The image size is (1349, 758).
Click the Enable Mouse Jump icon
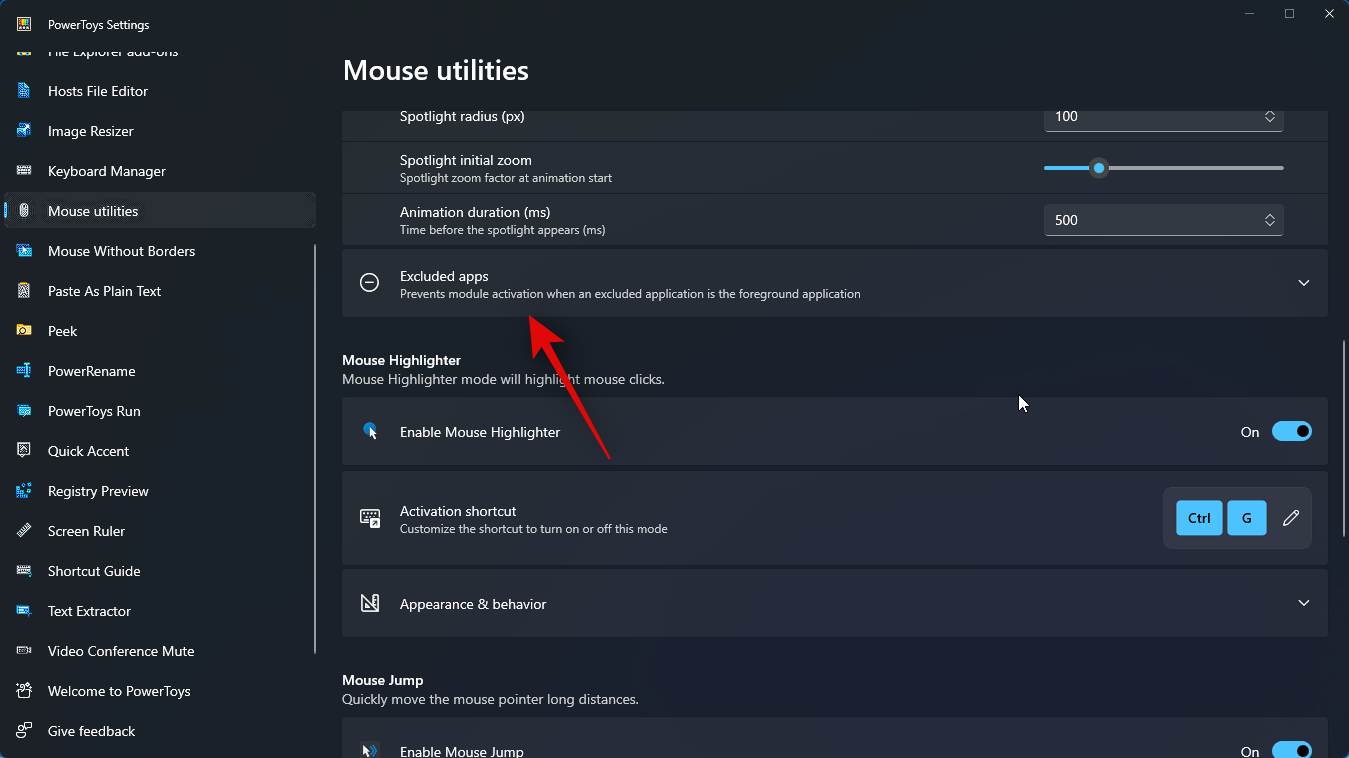[370, 751]
